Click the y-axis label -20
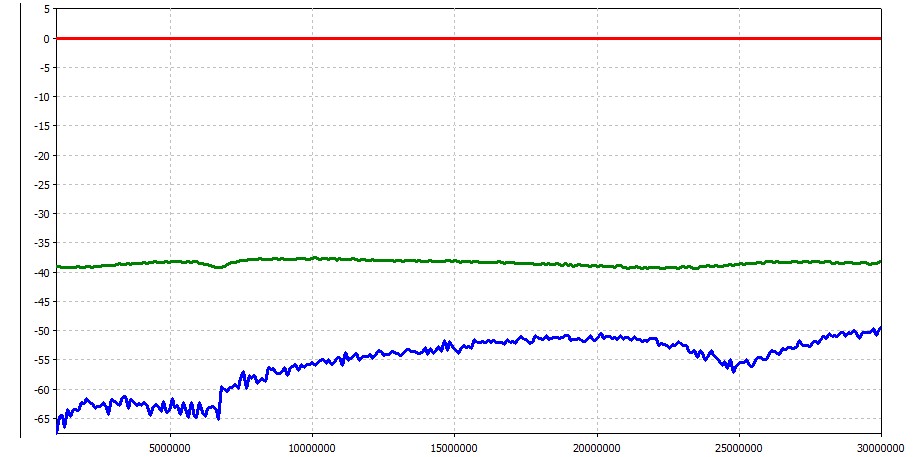918x457 pixels. click(41, 155)
